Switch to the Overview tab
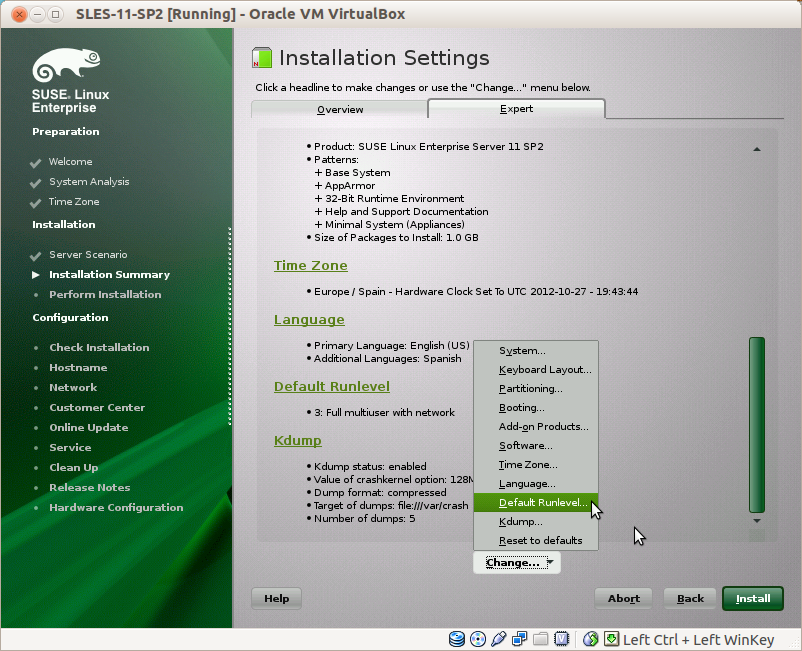Image resolution: width=802 pixels, height=651 pixels. [x=340, y=109]
